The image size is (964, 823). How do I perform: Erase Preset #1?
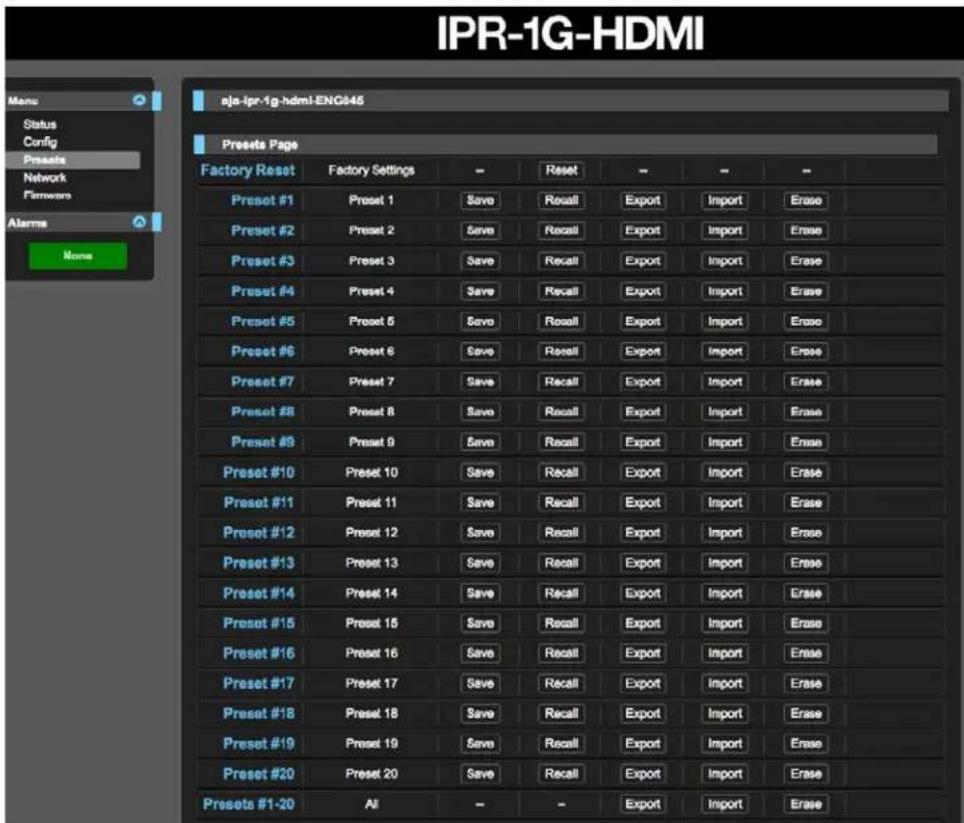(806, 200)
